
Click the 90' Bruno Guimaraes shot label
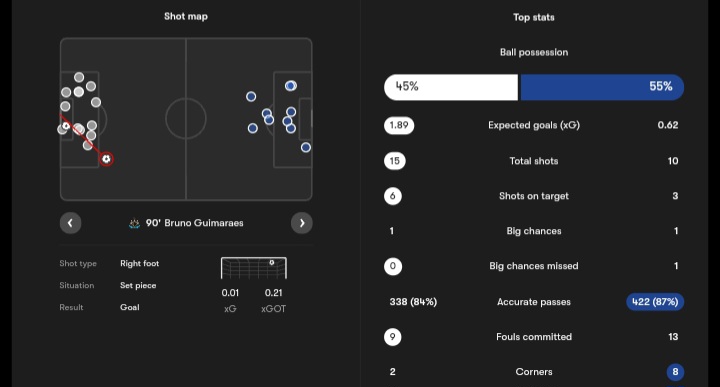[x=195, y=223]
